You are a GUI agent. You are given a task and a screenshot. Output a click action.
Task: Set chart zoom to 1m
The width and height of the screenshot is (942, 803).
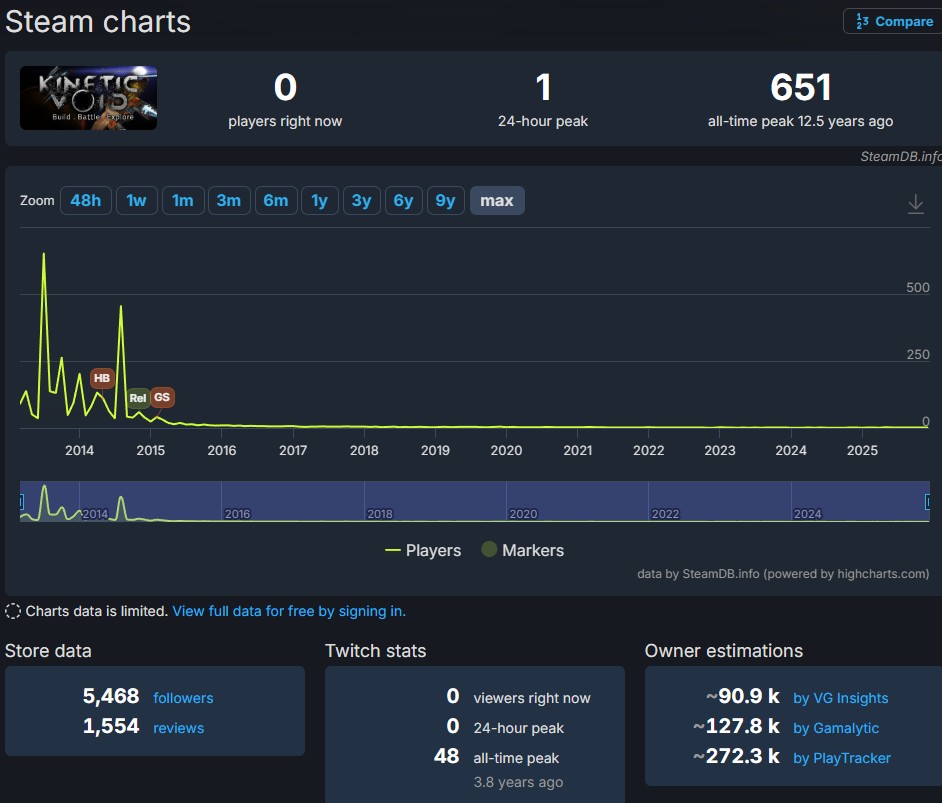[x=183, y=201]
